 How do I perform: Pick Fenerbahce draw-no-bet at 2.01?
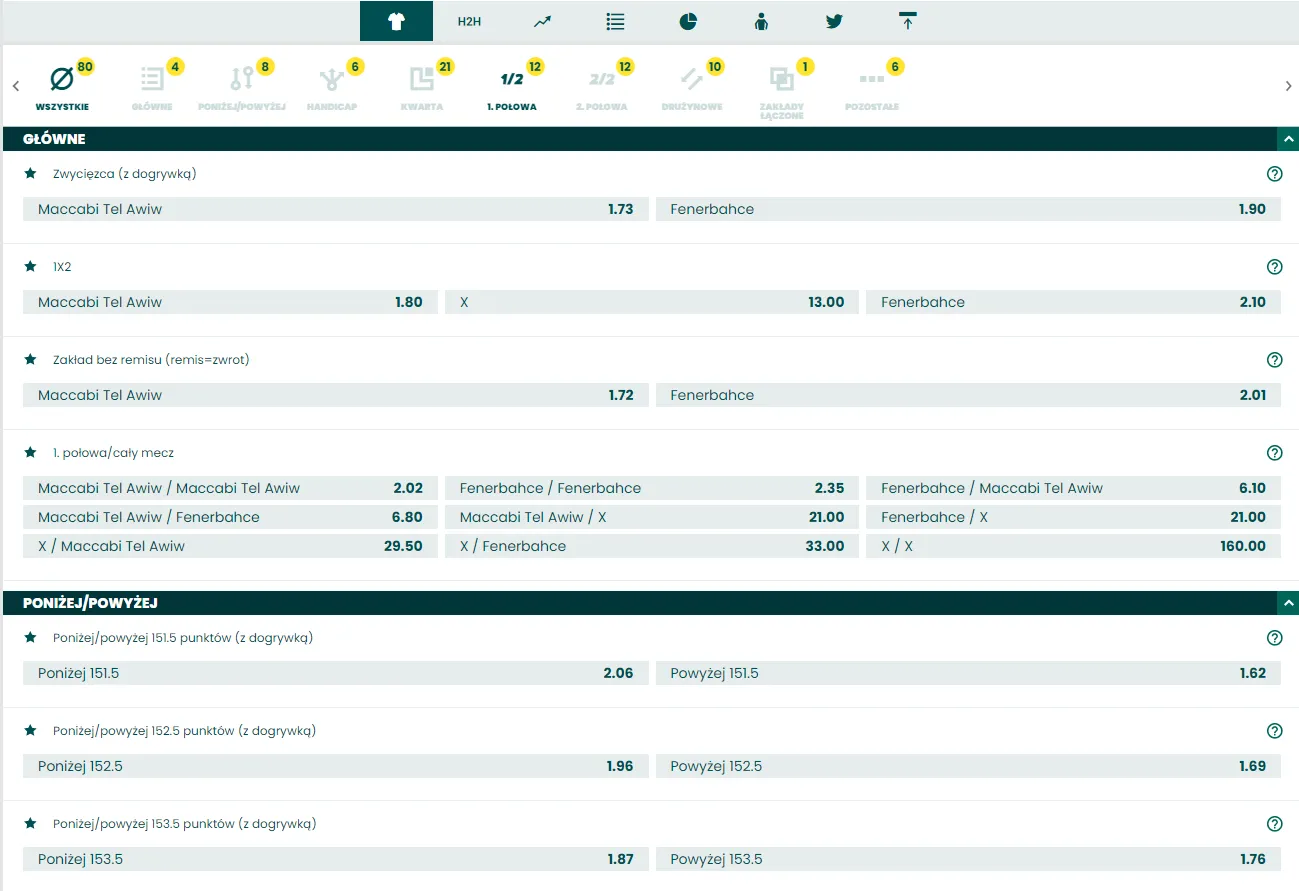pos(968,395)
